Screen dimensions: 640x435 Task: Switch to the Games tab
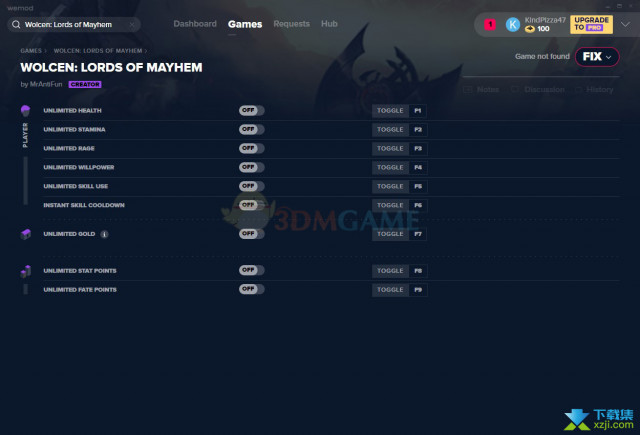click(245, 24)
